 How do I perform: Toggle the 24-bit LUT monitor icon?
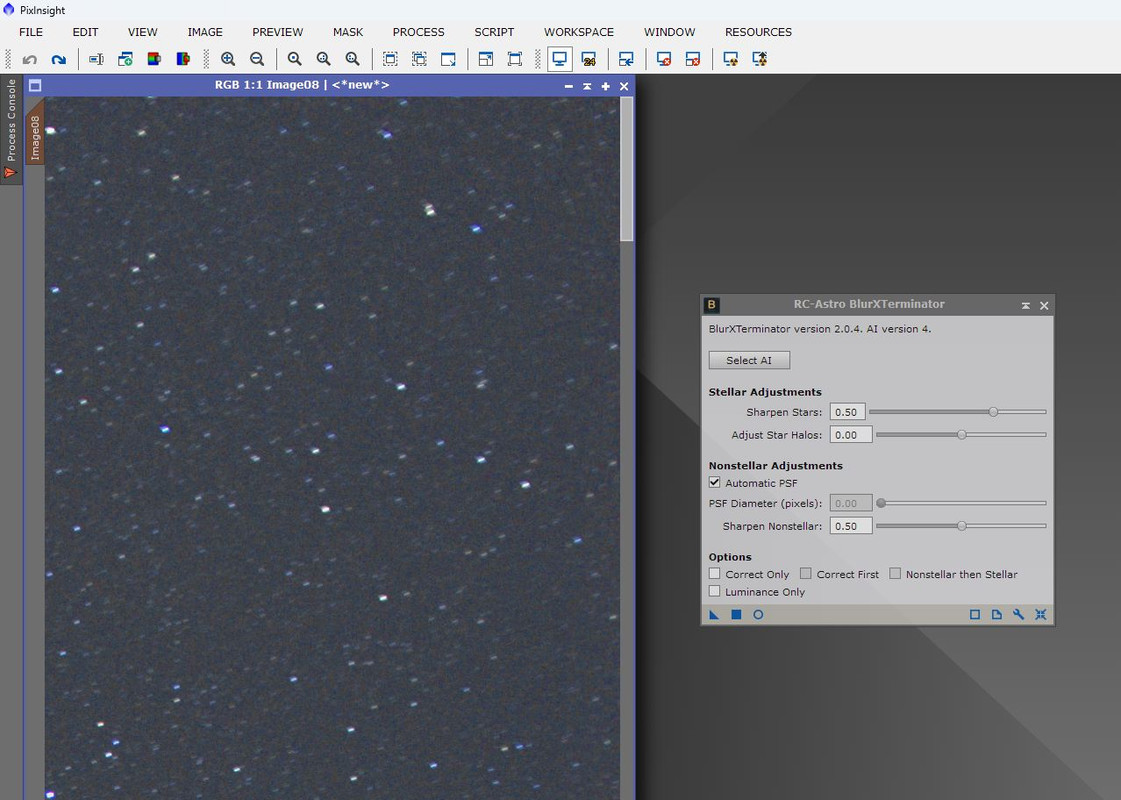tap(588, 59)
